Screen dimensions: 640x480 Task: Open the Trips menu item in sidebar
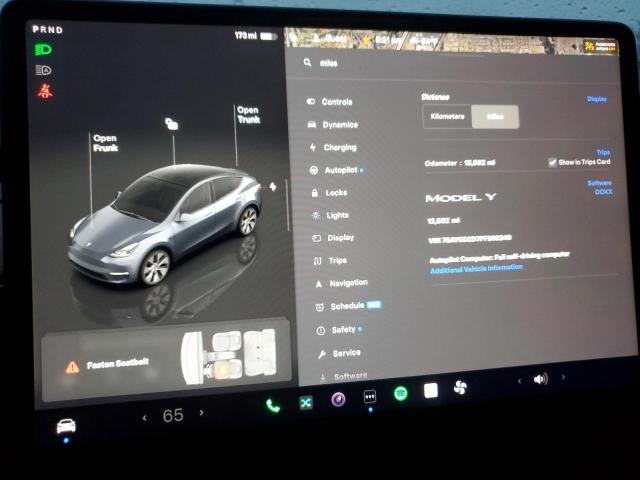(x=330, y=260)
